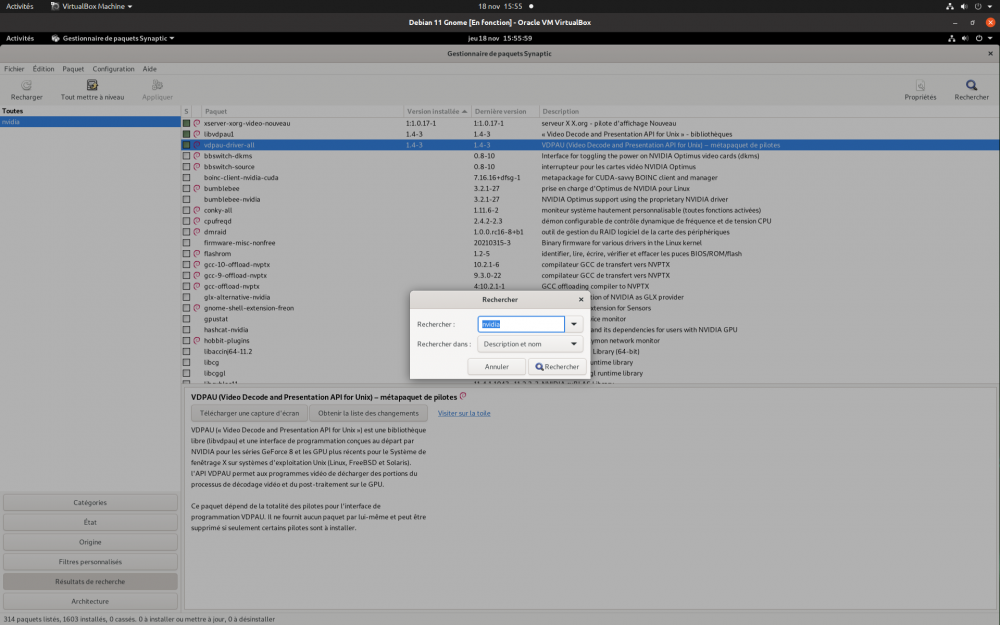Image resolution: width=1000 pixels, height=625 pixels.
Task: Click Synaptic app icon in guest top bar
Action: click(x=55, y=38)
